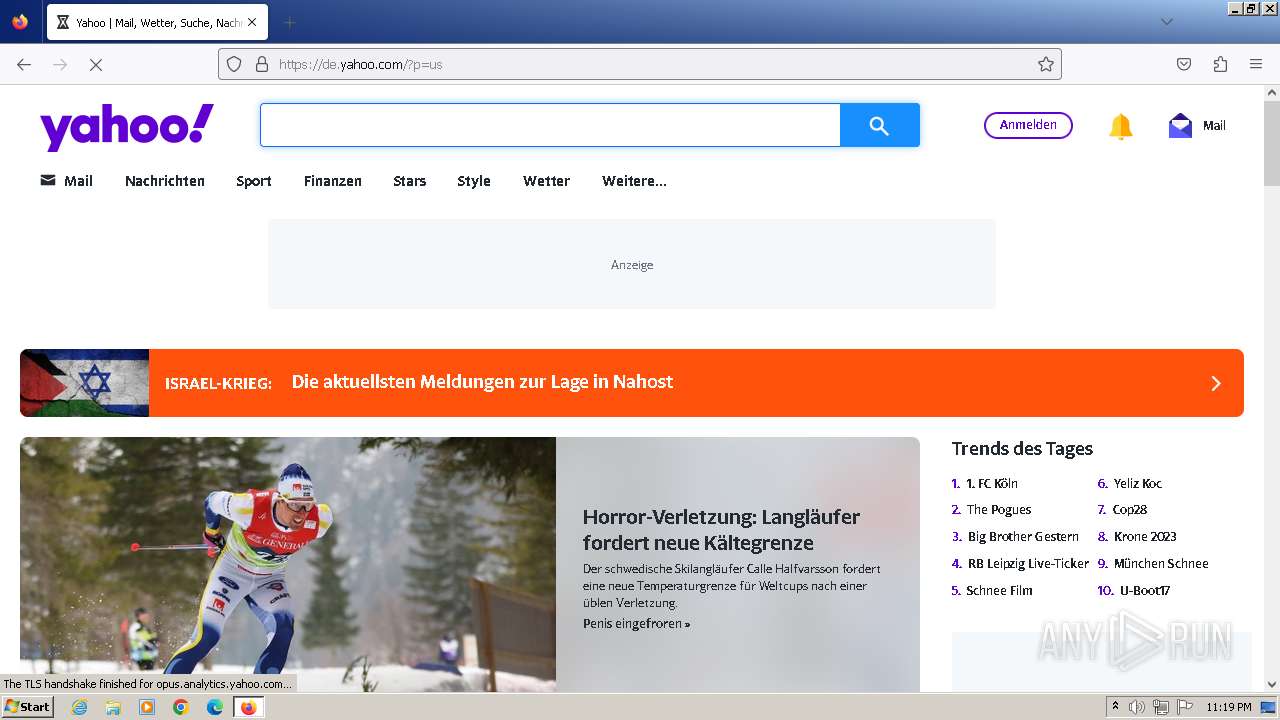Screen dimensions: 1280x720
Task: Open the Save to Pocket icon
Action: (1184, 64)
